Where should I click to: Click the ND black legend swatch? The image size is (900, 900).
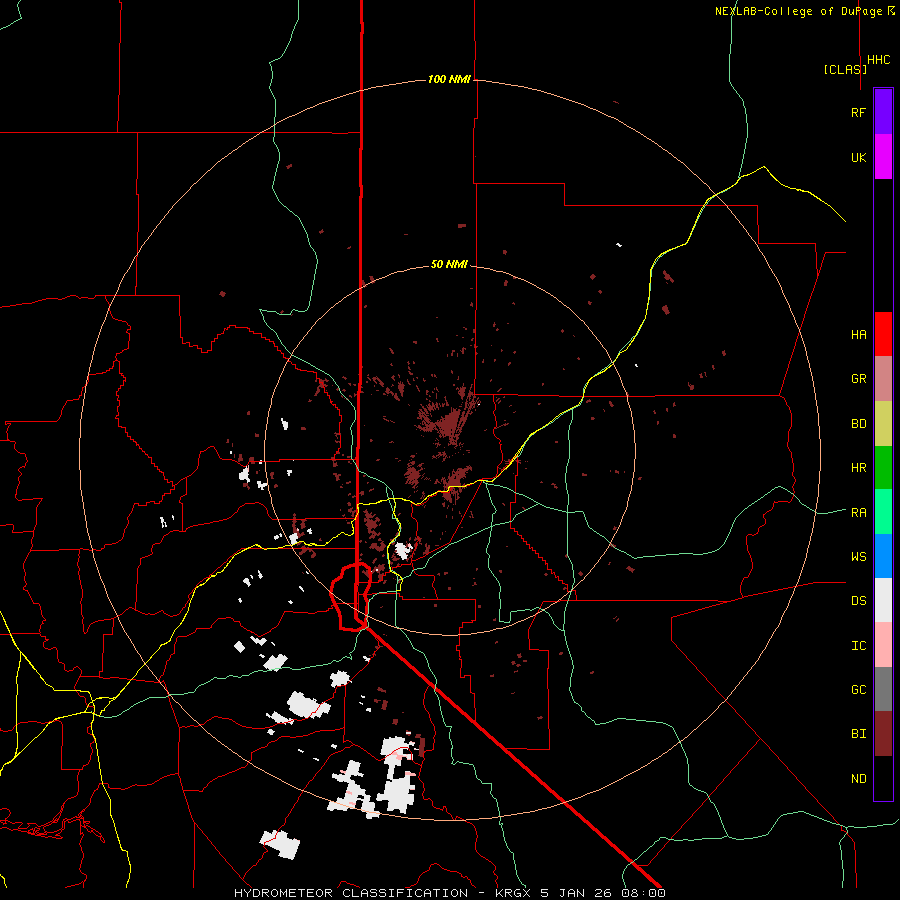pyautogui.click(x=883, y=778)
